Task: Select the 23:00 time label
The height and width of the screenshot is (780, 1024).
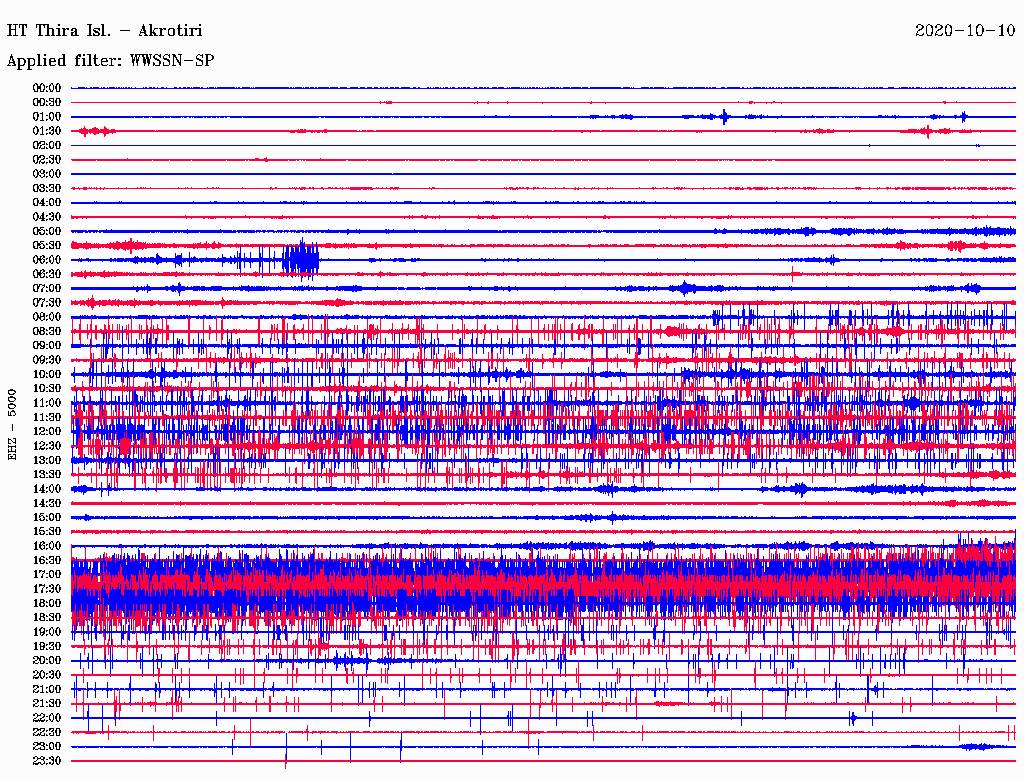Action: tap(46, 747)
